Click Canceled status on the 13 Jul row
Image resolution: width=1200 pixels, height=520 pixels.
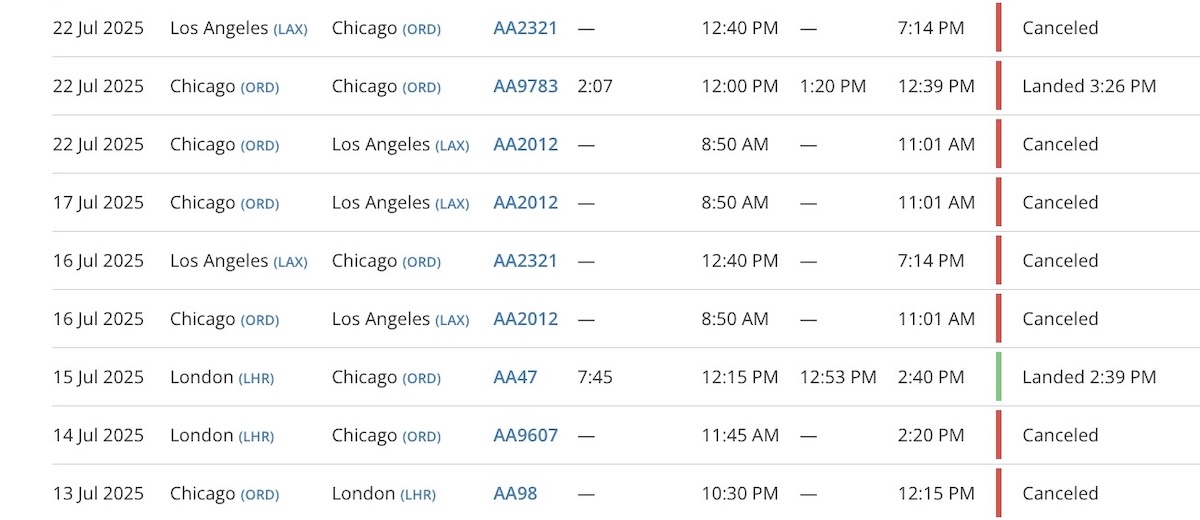click(1060, 493)
